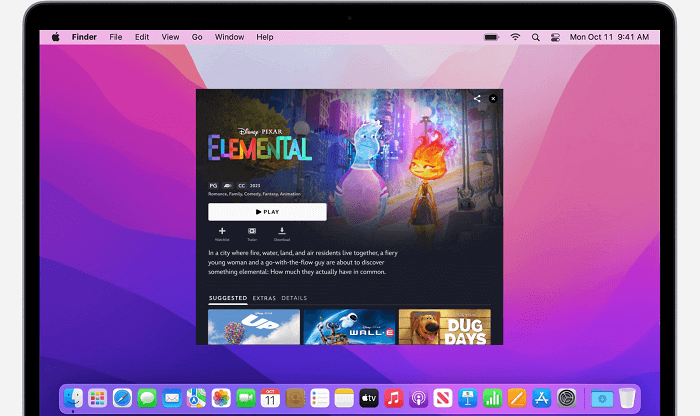Image resolution: width=700 pixels, height=416 pixels.
Task: Open Notes from the Dock
Action: point(344,398)
